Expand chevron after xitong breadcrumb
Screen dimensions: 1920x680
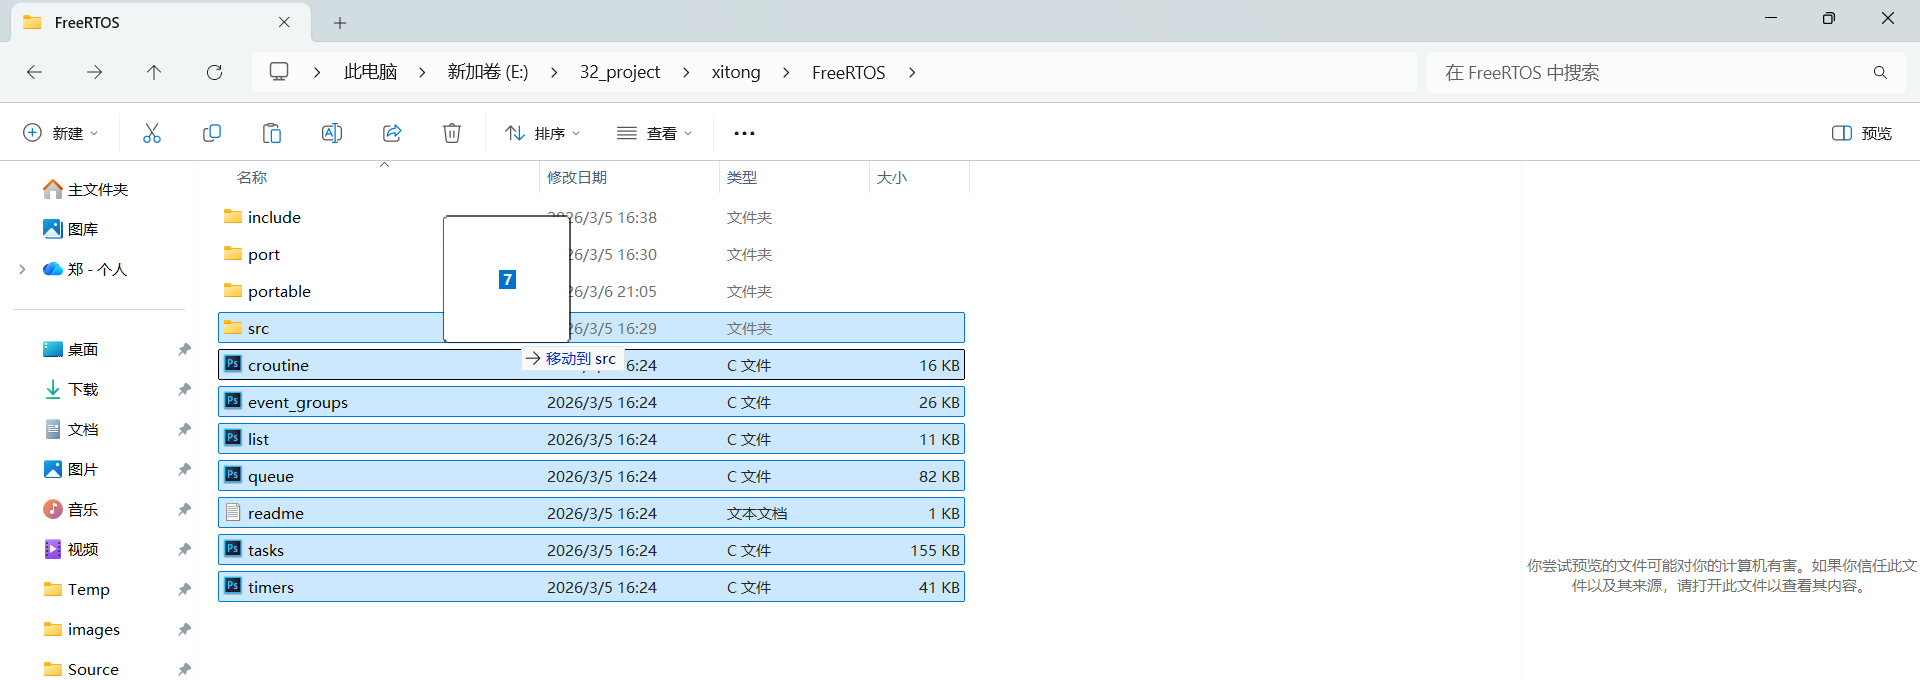pyautogui.click(x=786, y=72)
